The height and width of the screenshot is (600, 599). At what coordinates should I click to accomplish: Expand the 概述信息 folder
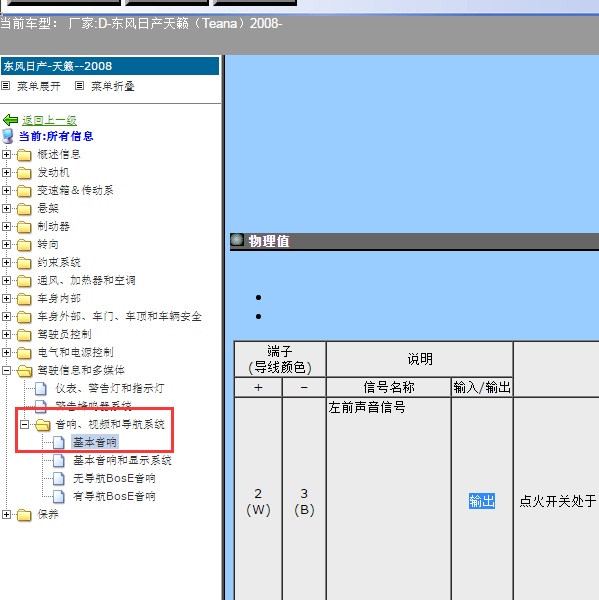(6, 154)
